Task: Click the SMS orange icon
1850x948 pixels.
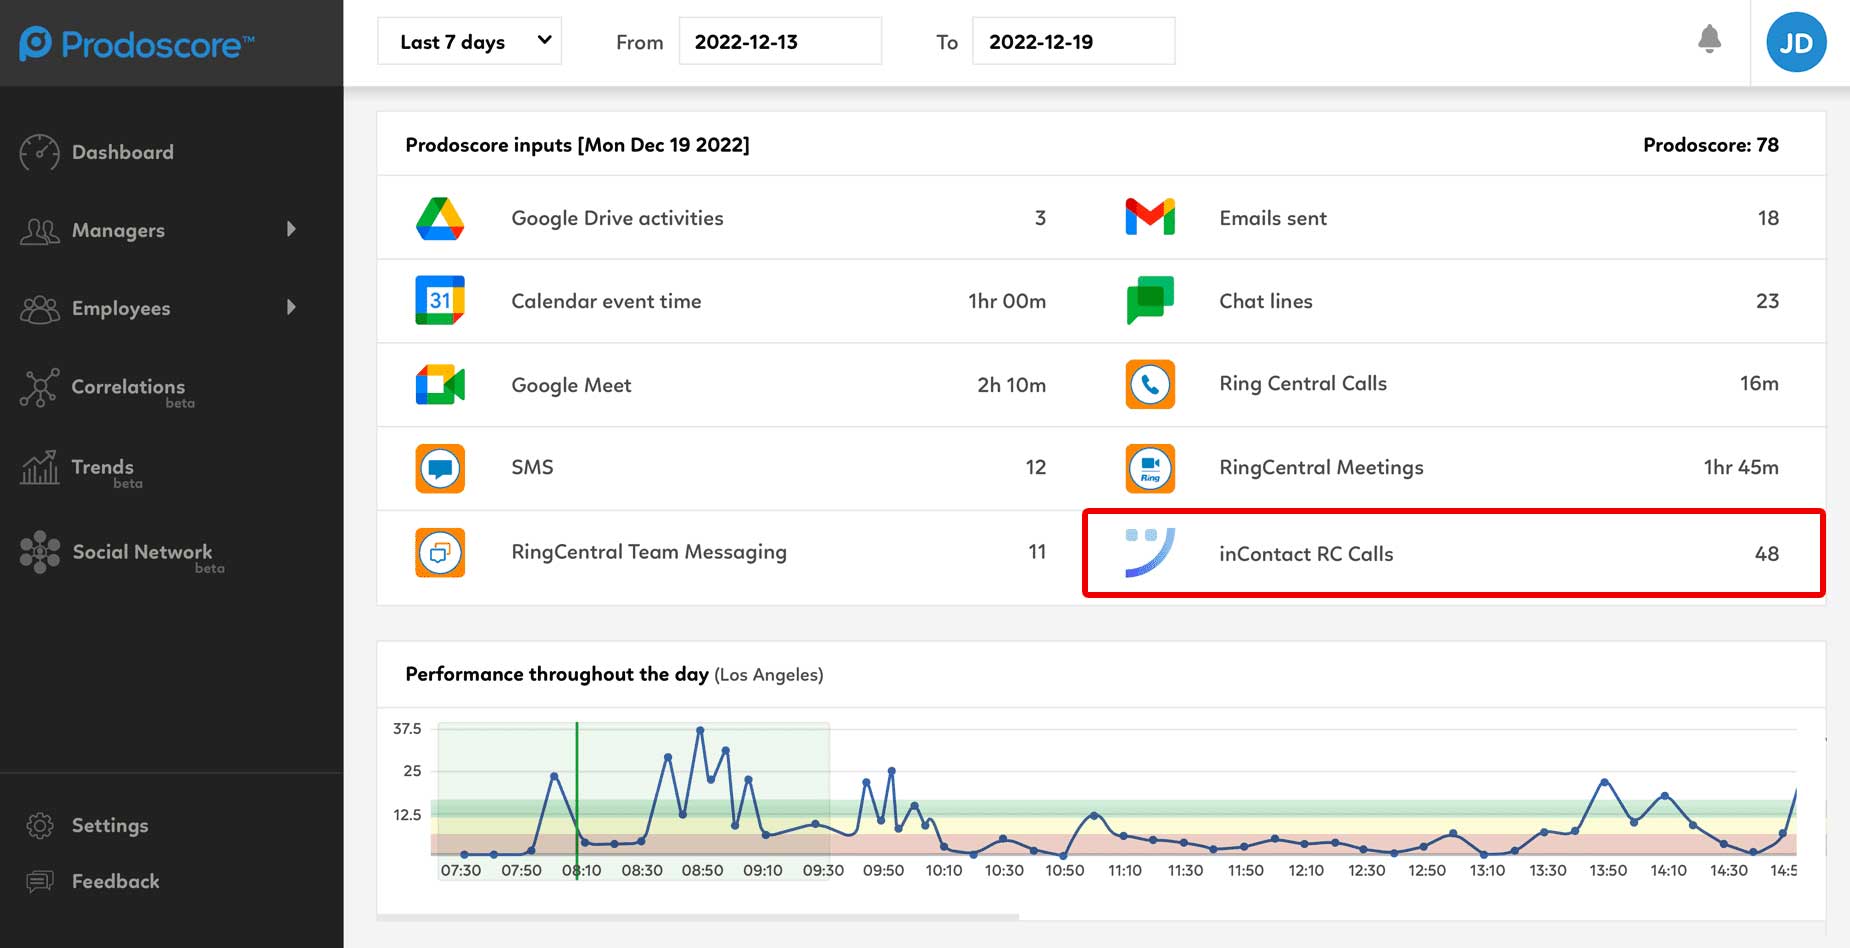Action: click(x=440, y=468)
